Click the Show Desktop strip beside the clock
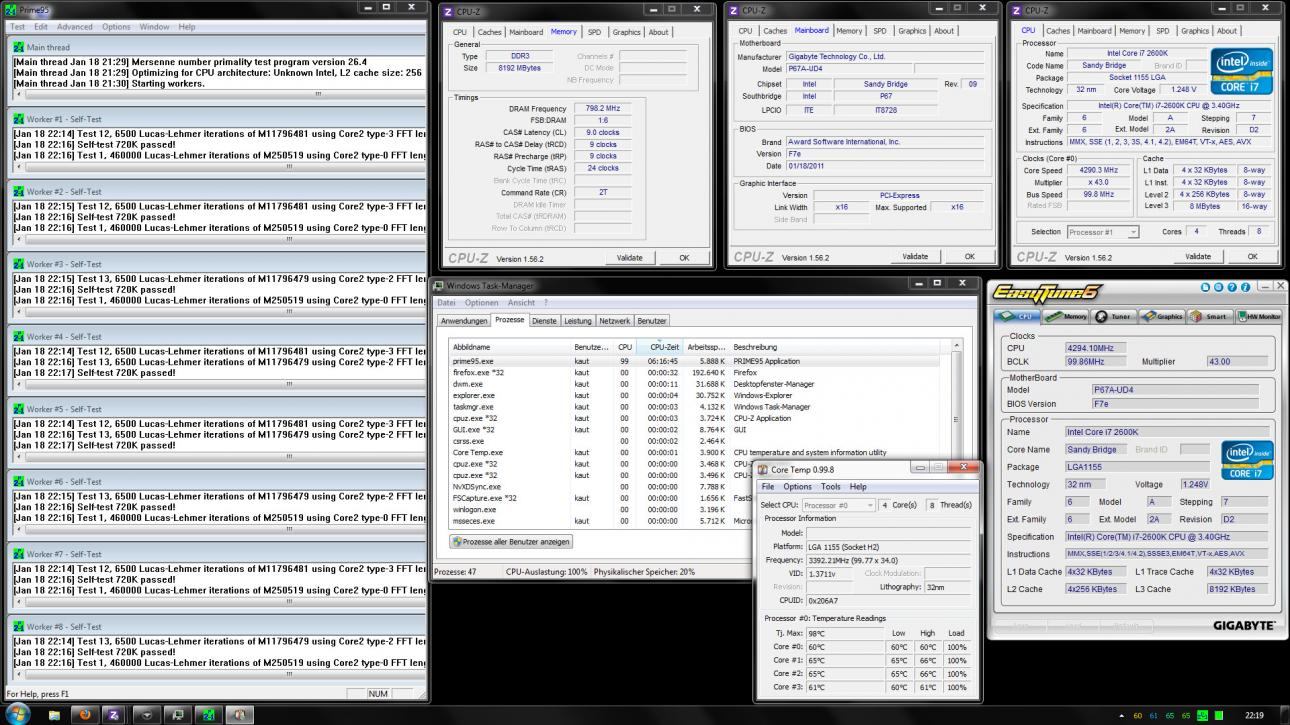 pos(1284,716)
